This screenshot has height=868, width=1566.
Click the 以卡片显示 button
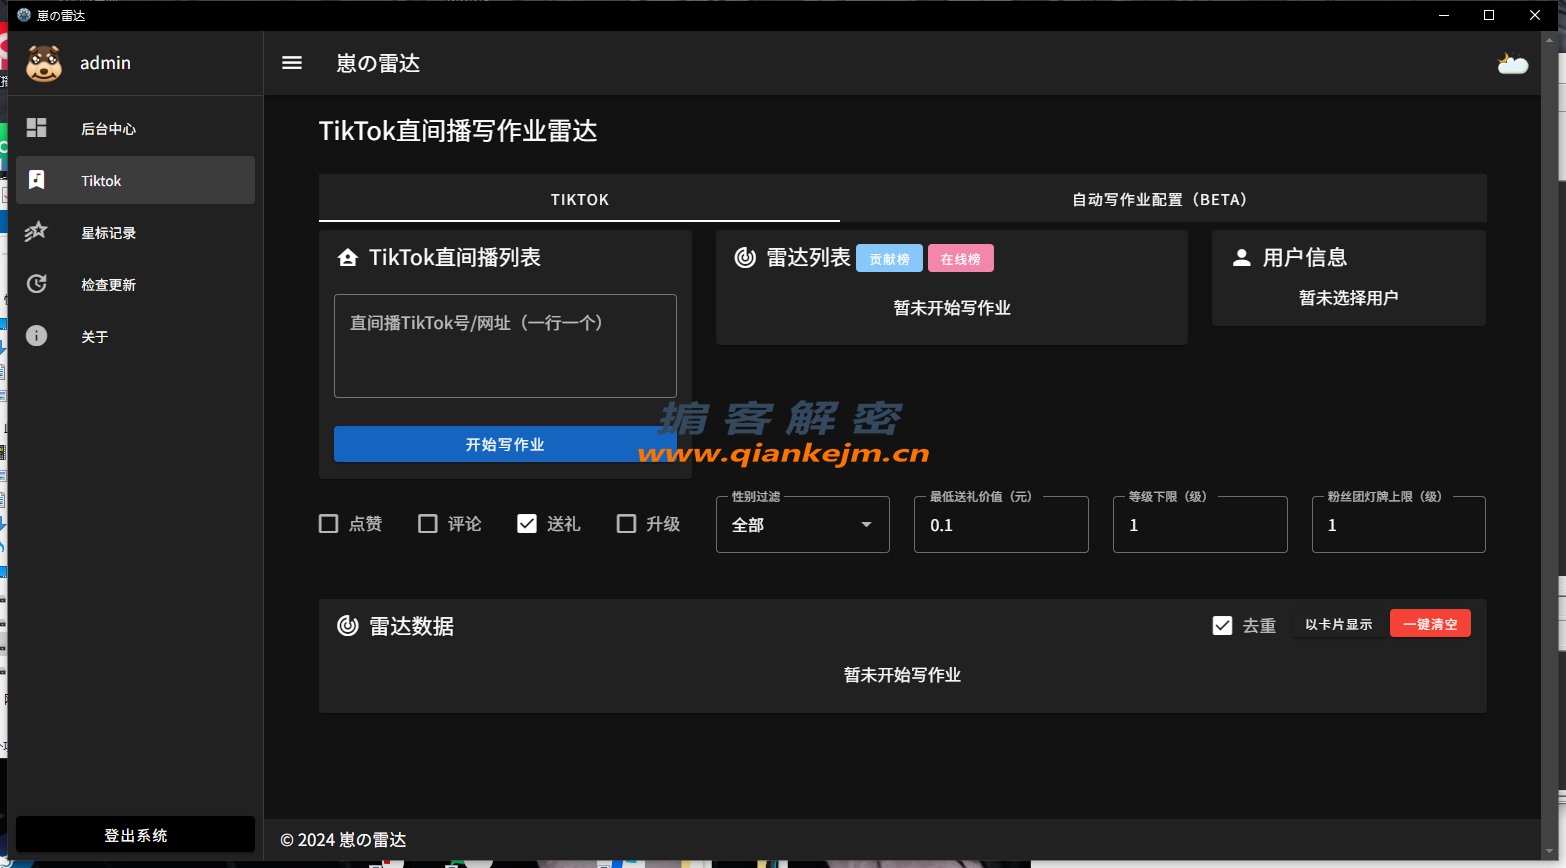point(1338,624)
